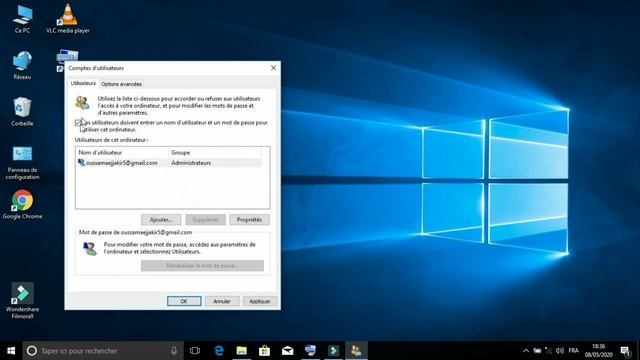The image size is (640, 360).
Task: Click the Réinitialiser le mot de passe button
Action: pyautogui.click(x=202, y=266)
